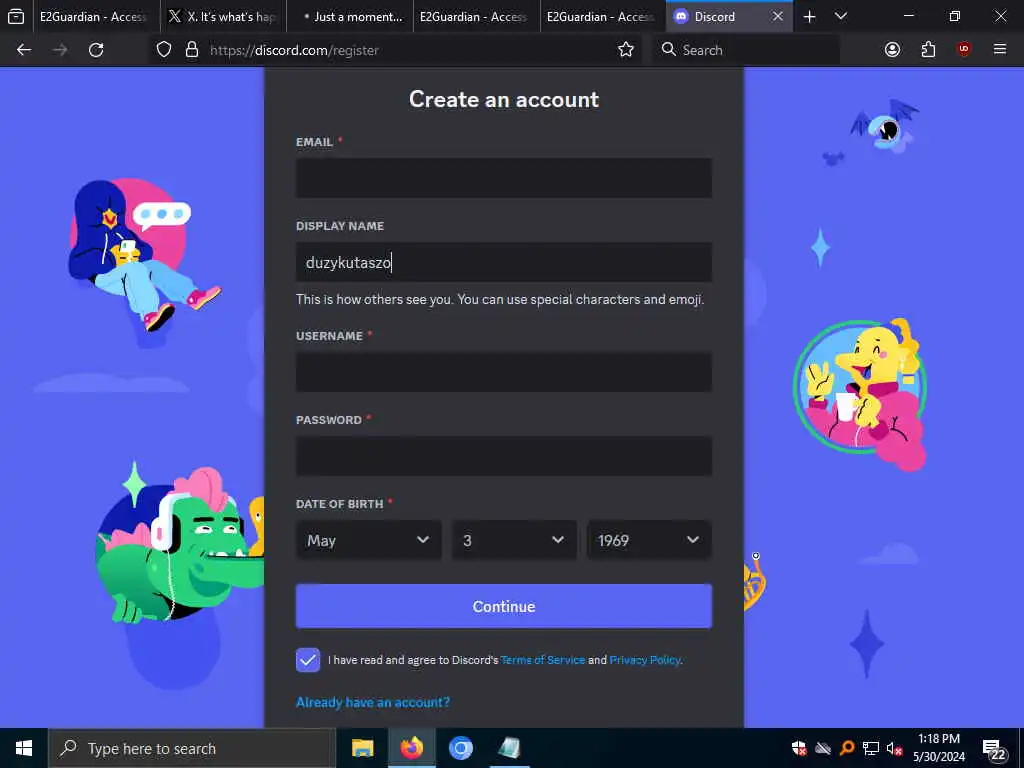
Task: Open the blue circle taskbar app
Action: pos(460,748)
